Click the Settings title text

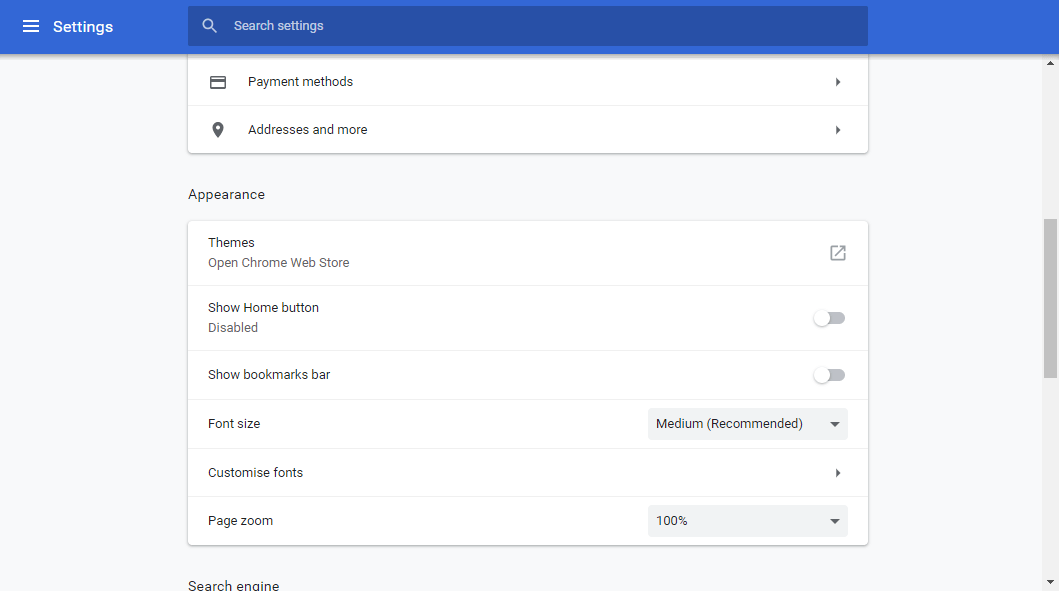pyautogui.click(x=83, y=27)
